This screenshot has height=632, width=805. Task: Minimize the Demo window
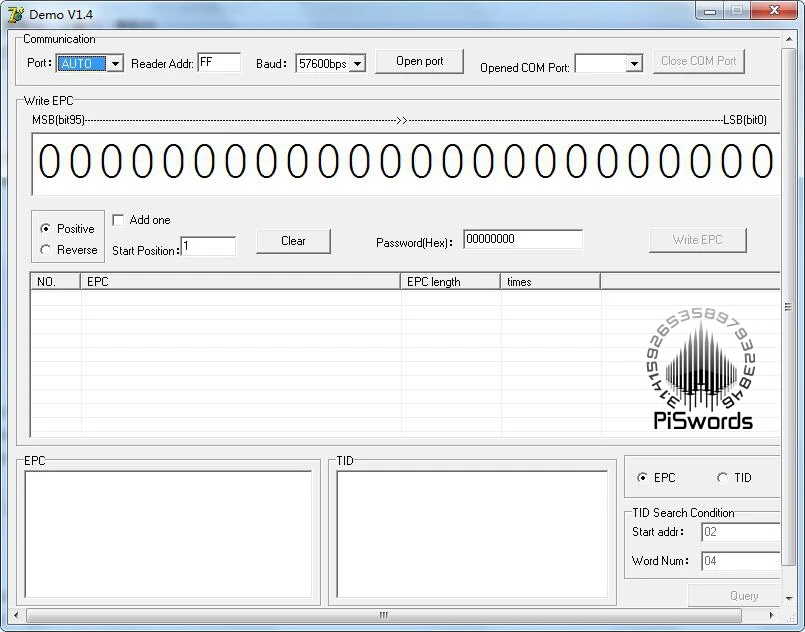(x=710, y=11)
